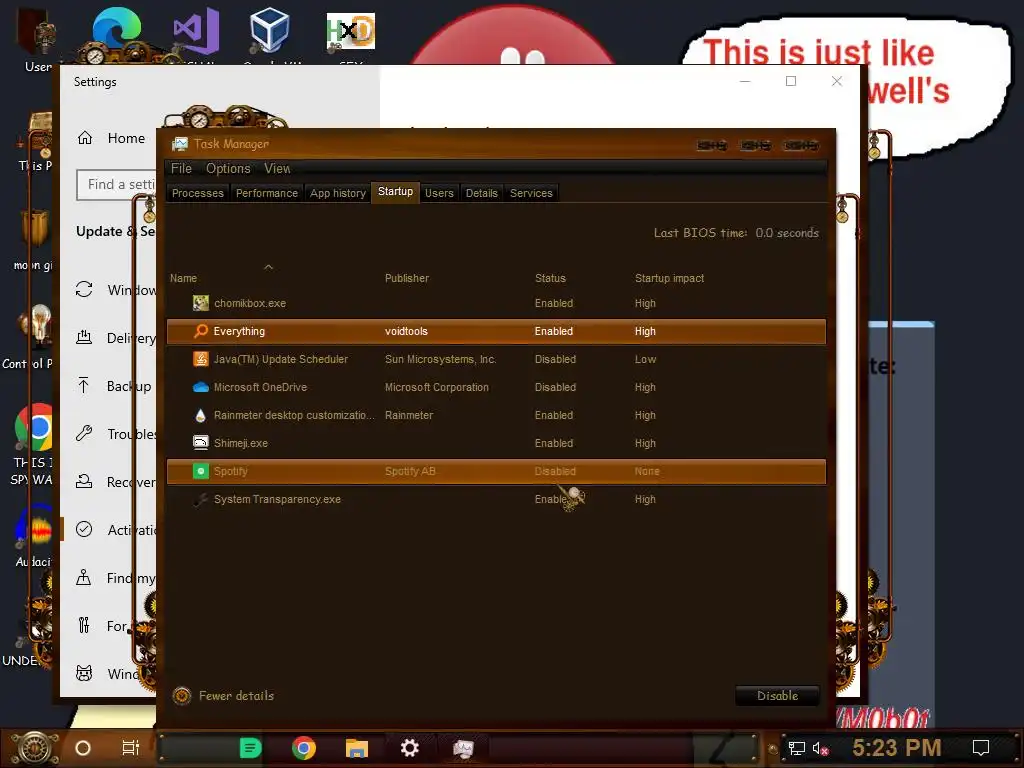
Task: Open the View menu in Task Manager
Action: click(x=277, y=168)
